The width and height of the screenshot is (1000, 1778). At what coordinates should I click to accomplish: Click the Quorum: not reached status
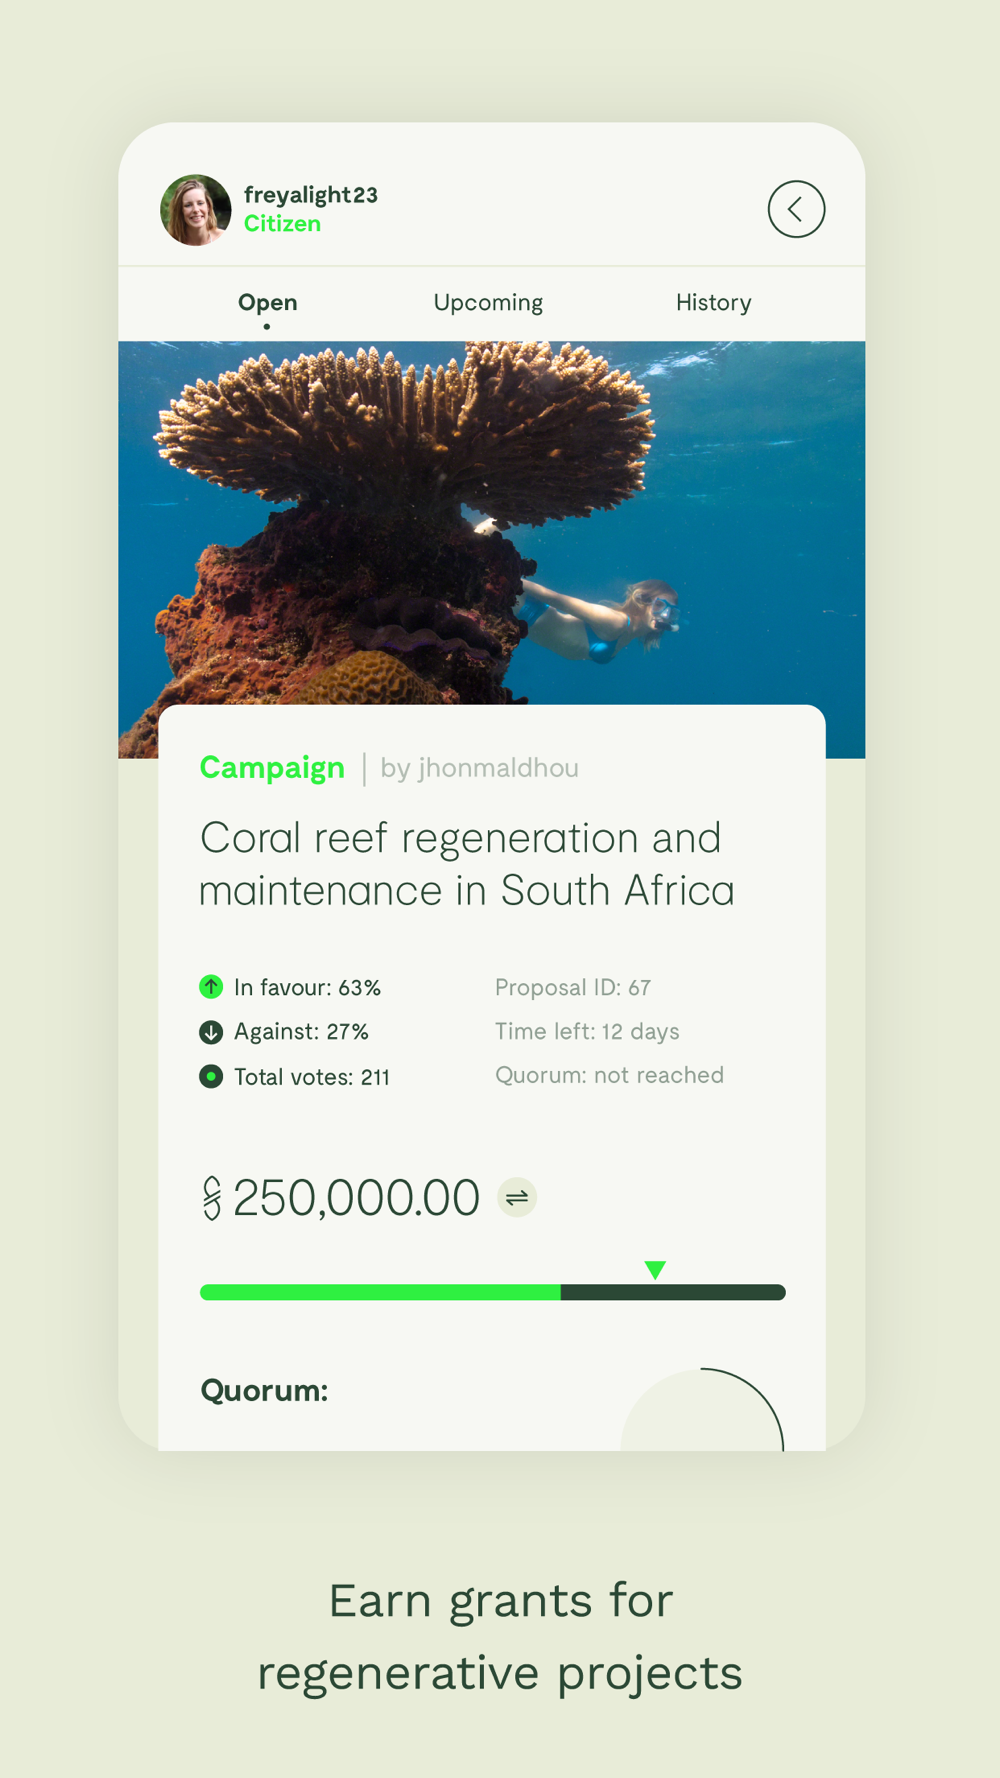tap(609, 1075)
